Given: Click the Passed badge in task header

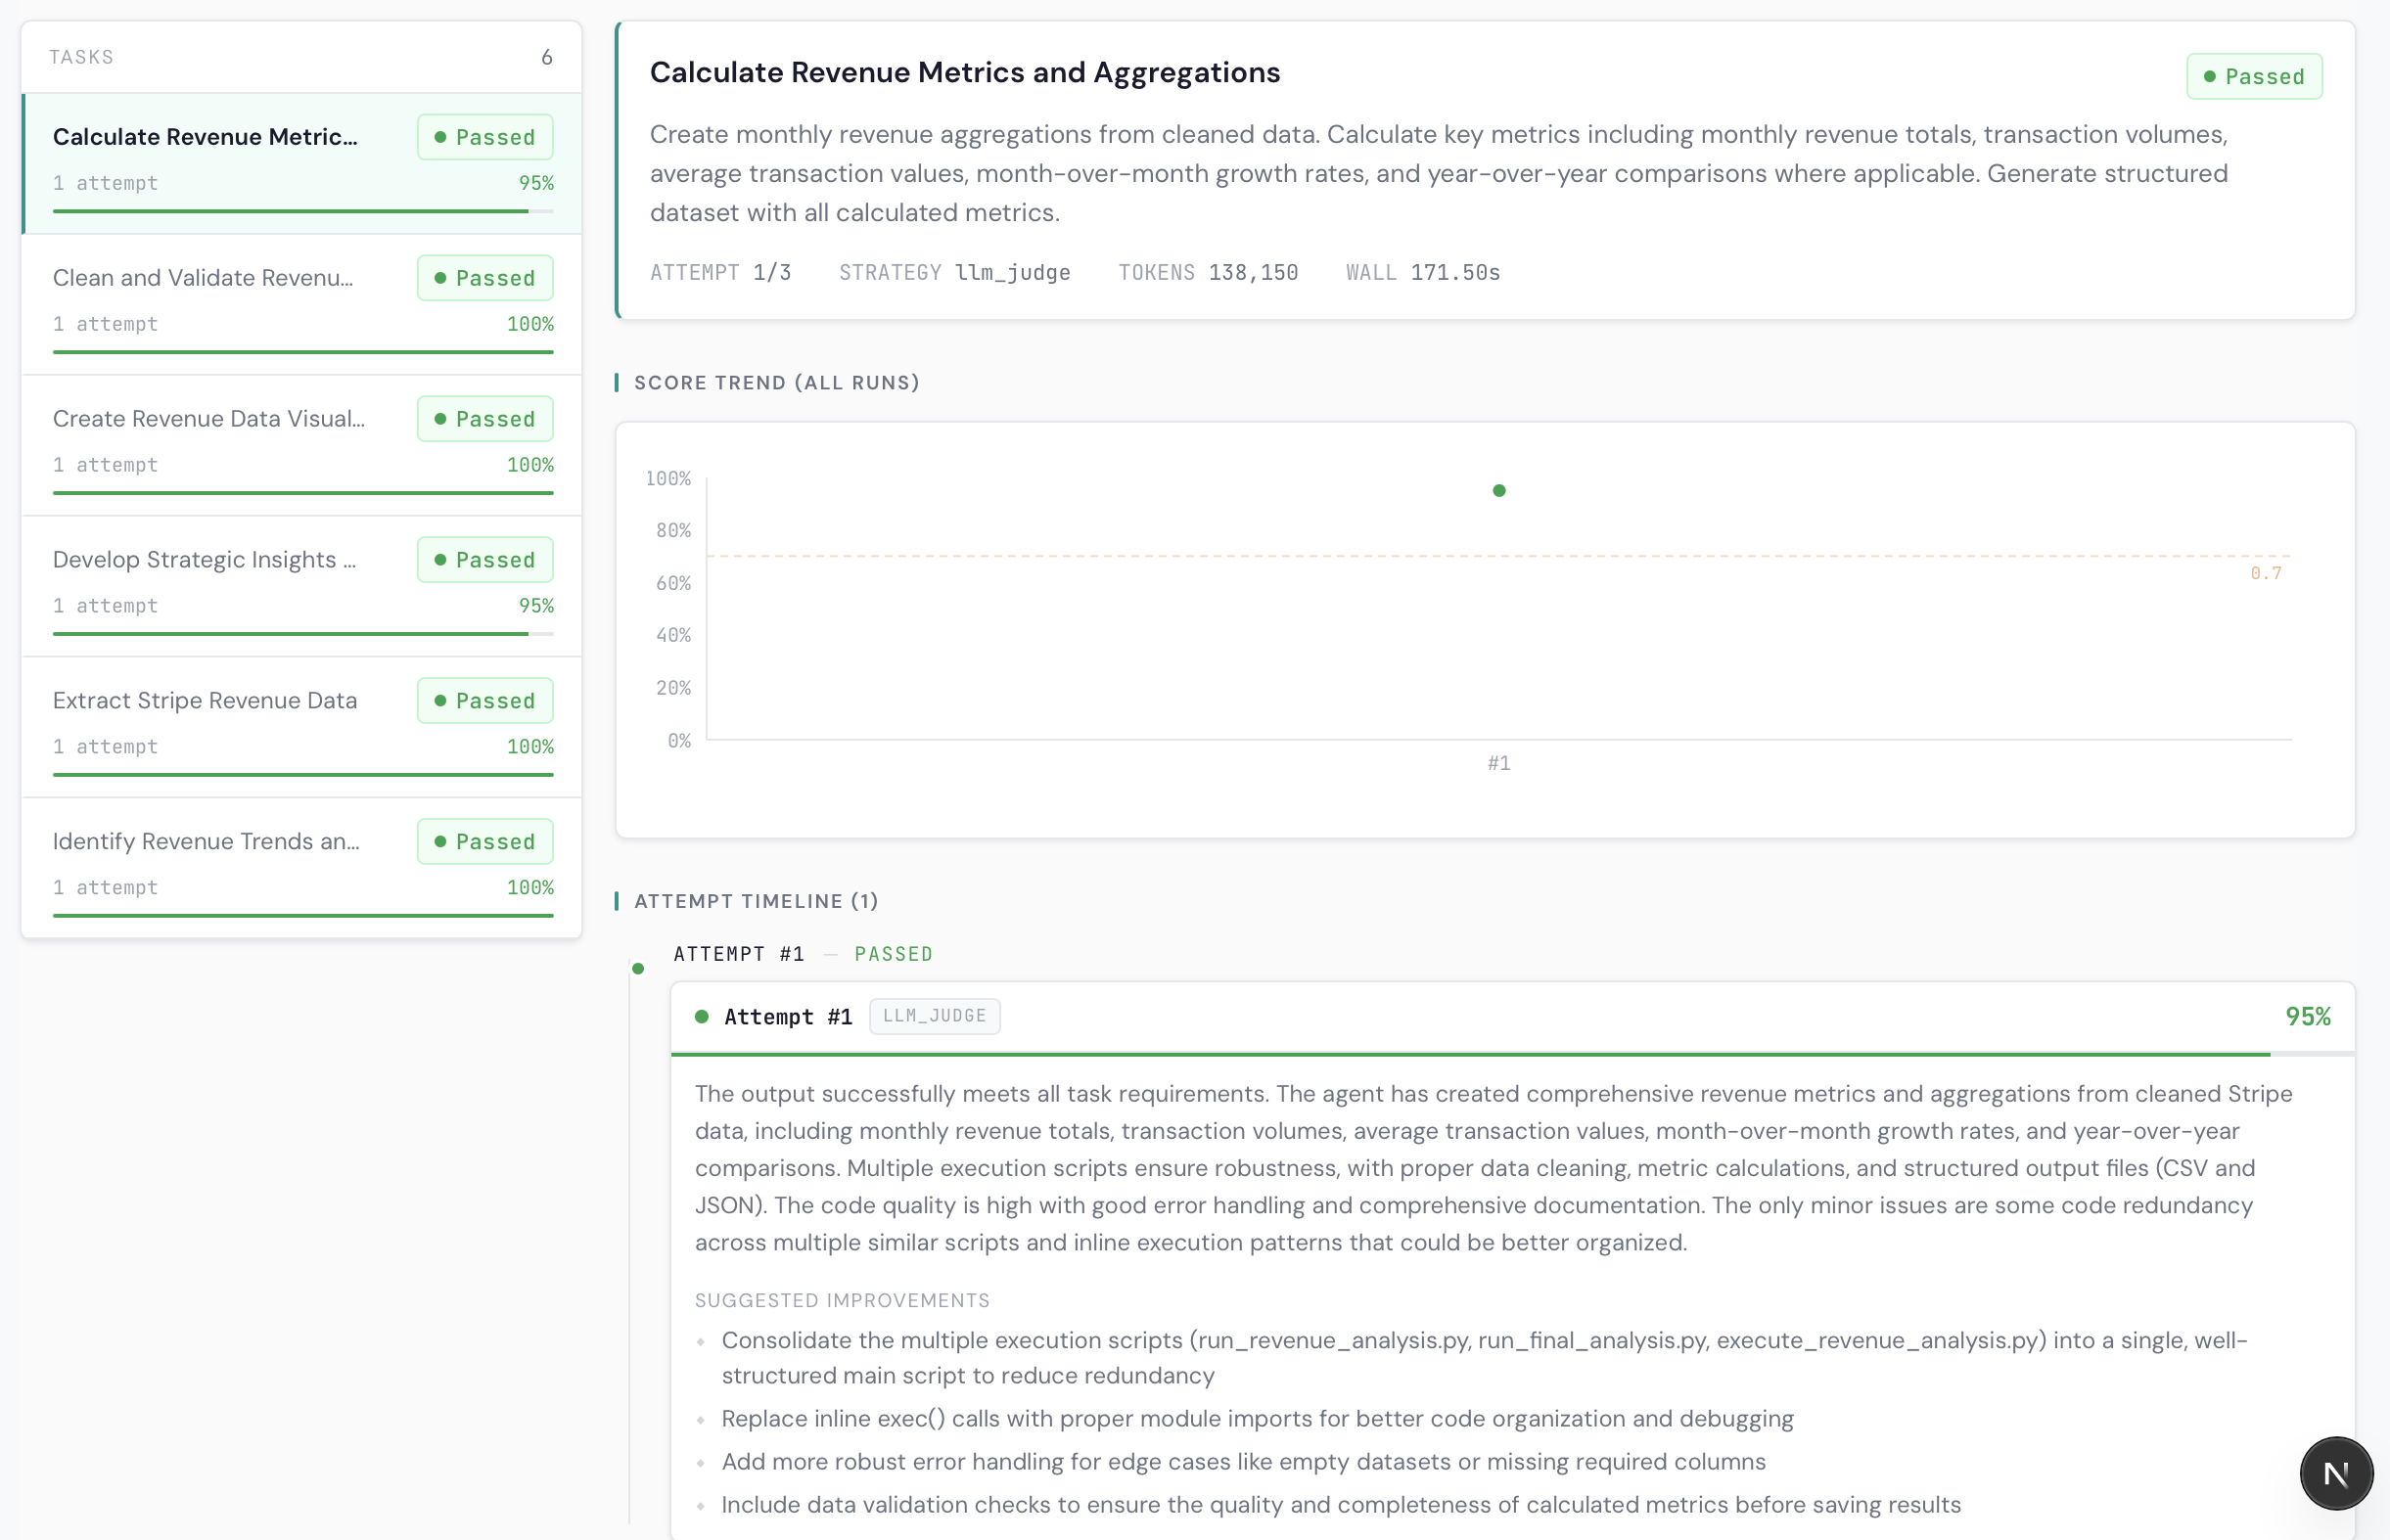Looking at the screenshot, I should [x=2253, y=77].
